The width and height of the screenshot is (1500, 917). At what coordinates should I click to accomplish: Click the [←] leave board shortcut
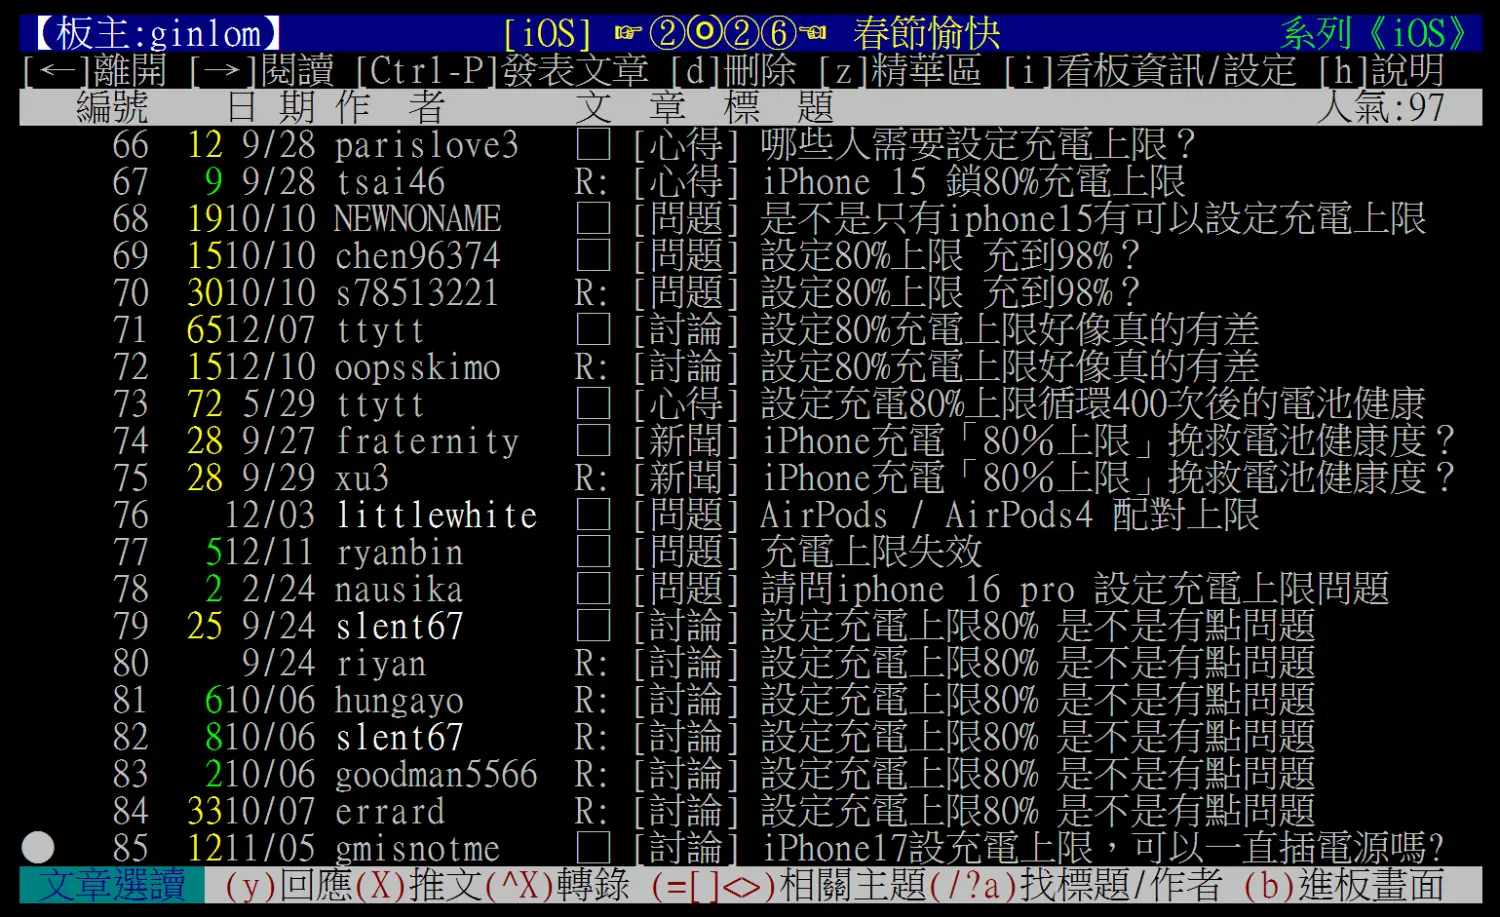(x=94, y=71)
